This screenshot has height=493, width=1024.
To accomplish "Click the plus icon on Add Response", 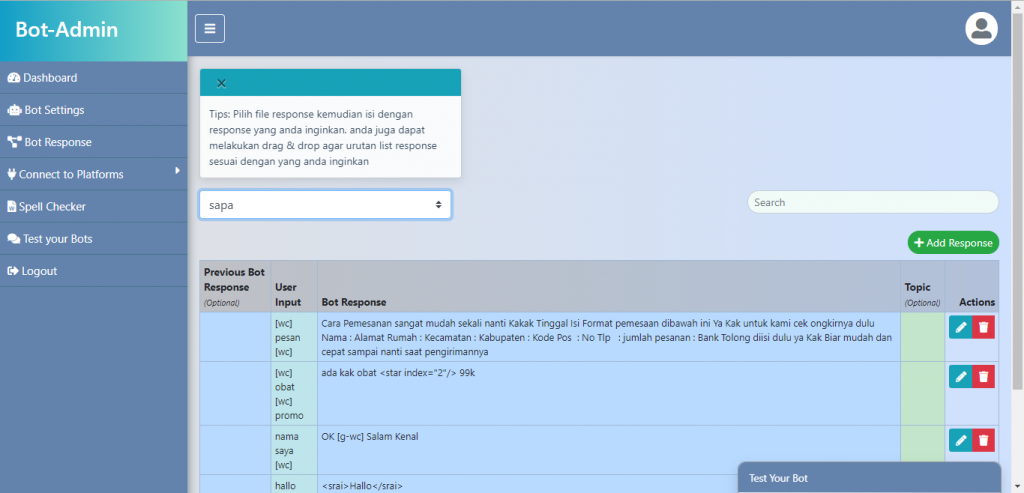I will (x=919, y=243).
